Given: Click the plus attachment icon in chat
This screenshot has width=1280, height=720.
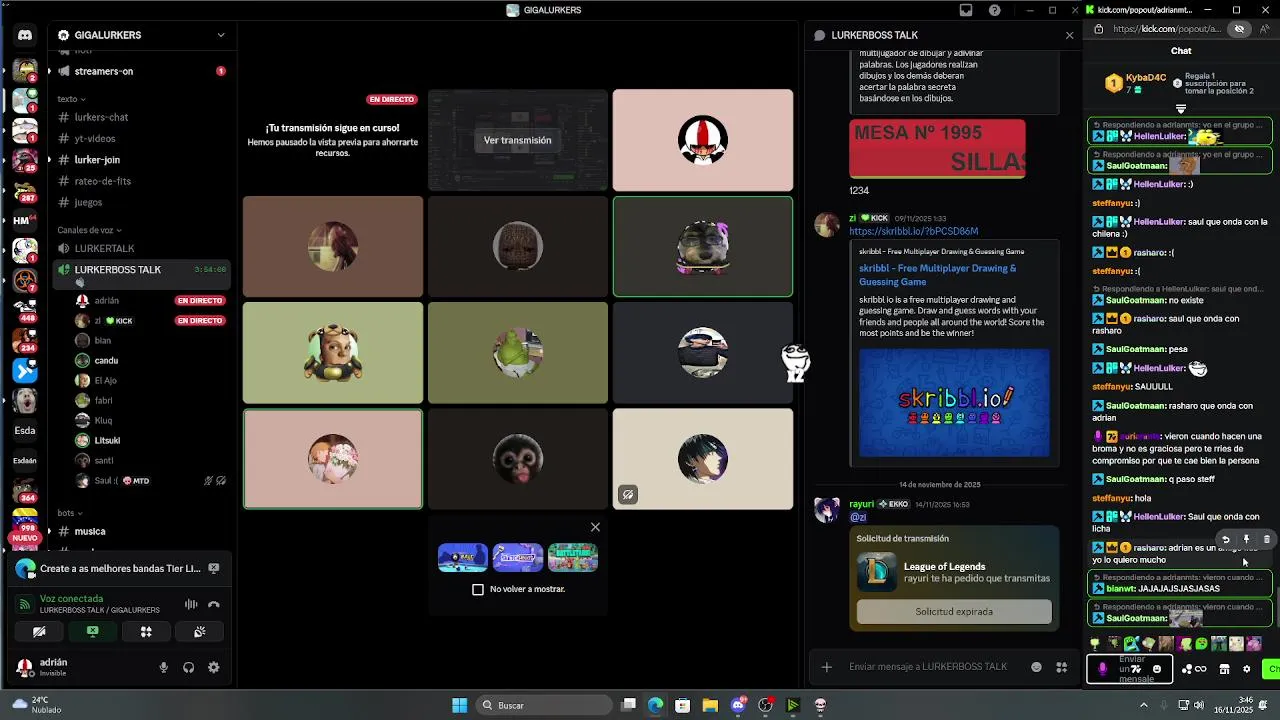Looking at the screenshot, I should [x=827, y=667].
